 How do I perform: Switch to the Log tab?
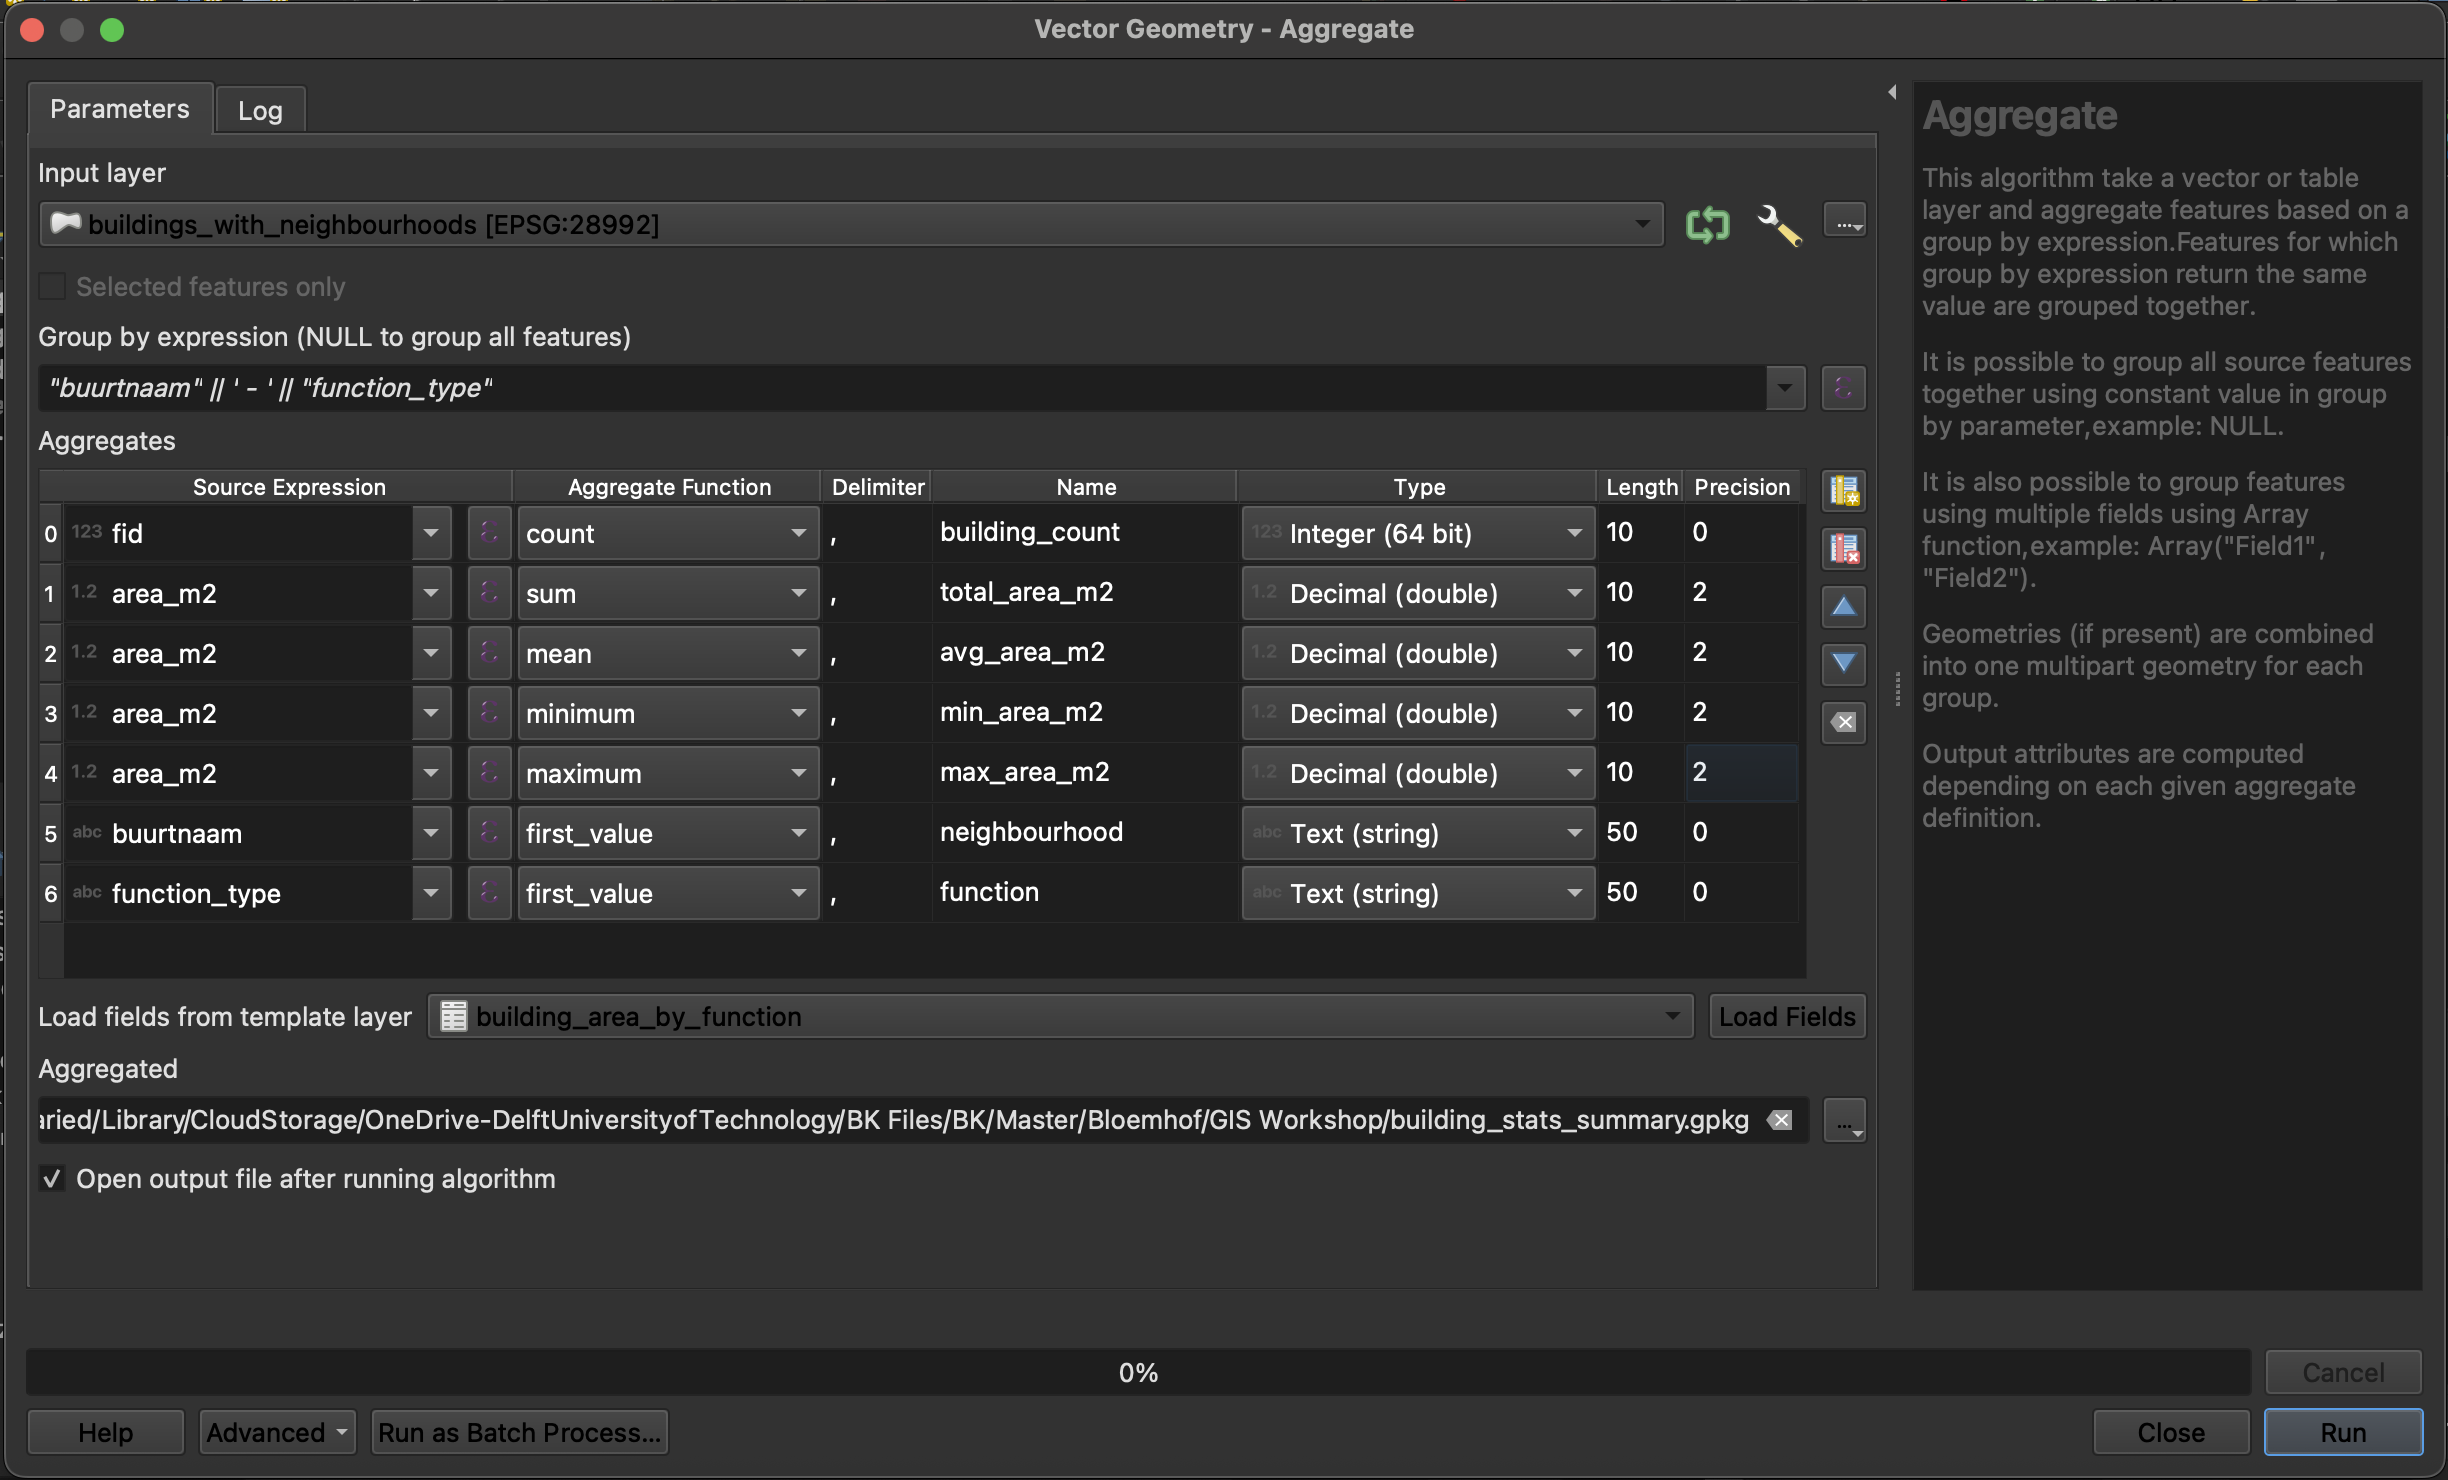click(260, 110)
